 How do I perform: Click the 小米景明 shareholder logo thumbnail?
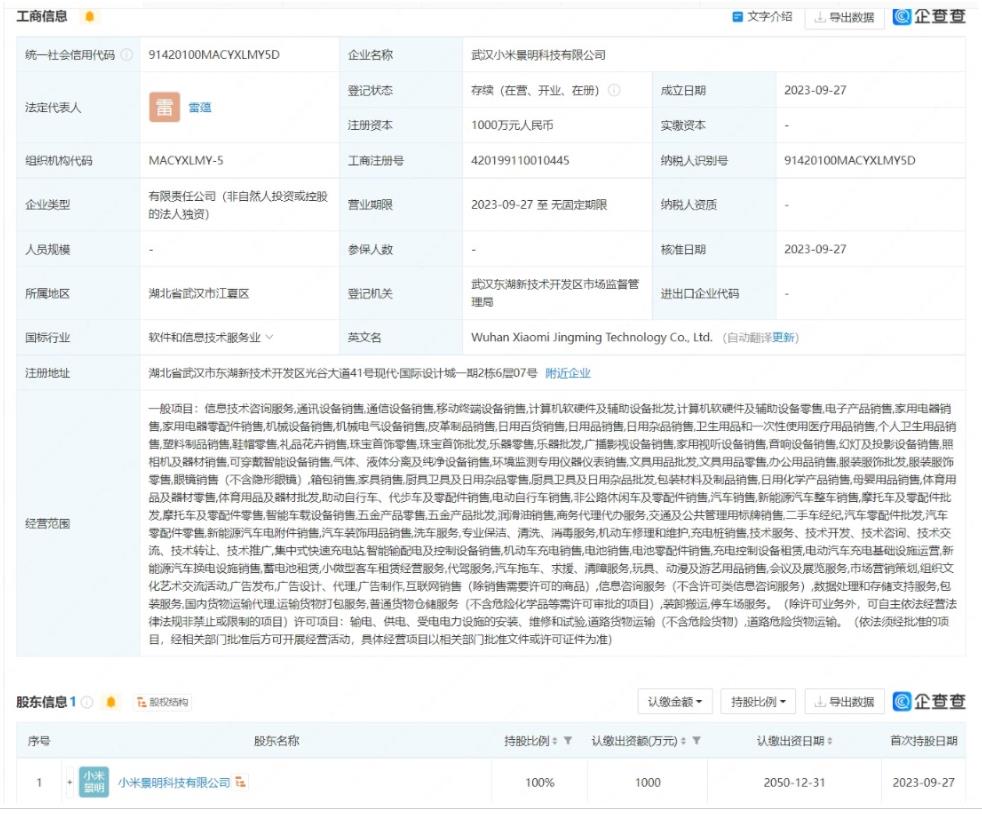(94, 782)
